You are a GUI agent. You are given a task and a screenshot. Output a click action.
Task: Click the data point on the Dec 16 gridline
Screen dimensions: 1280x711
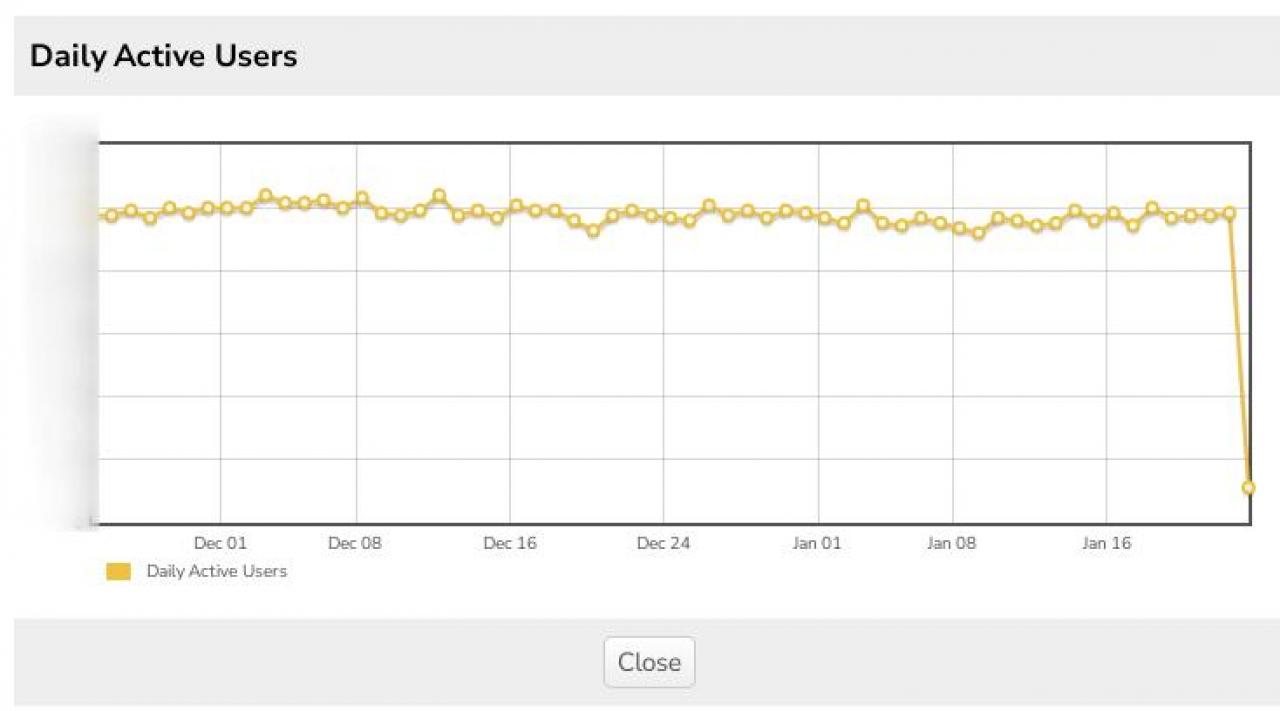(516, 205)
